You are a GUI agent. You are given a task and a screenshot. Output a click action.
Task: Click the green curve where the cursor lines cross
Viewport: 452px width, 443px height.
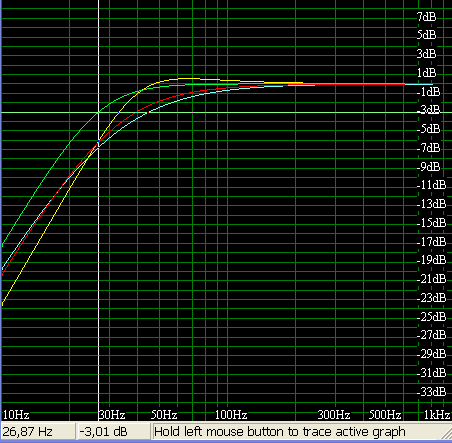pyautogui.click(x=98, y=112)
